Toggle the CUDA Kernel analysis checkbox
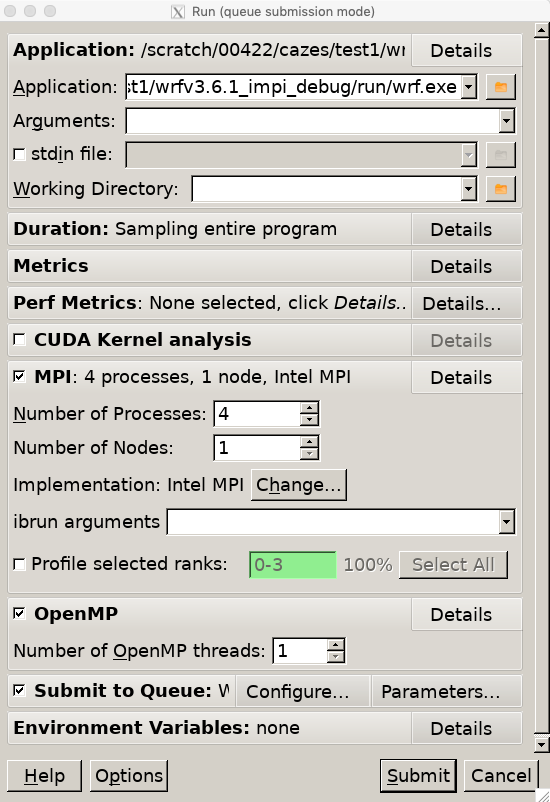550x802 pixels. pos(19,340)
